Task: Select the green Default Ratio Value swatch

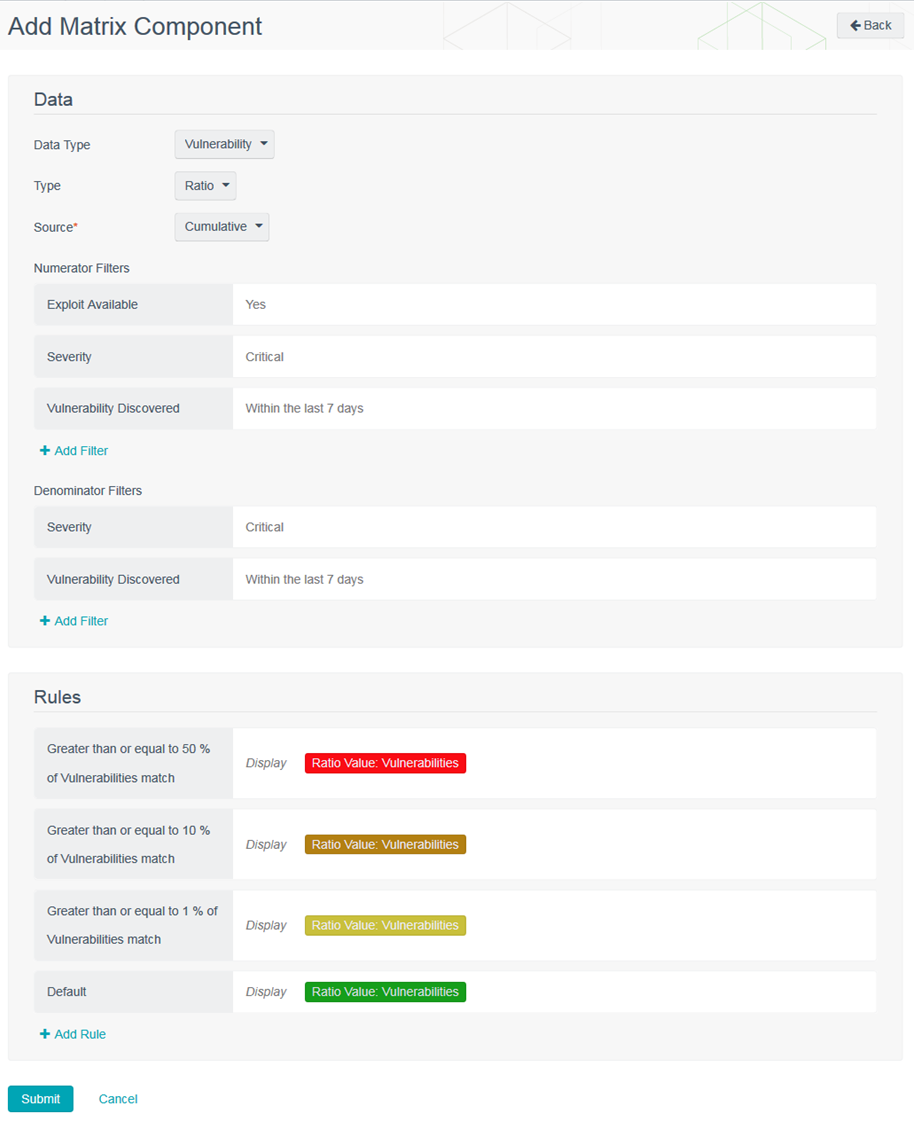Action: point(385,992)
